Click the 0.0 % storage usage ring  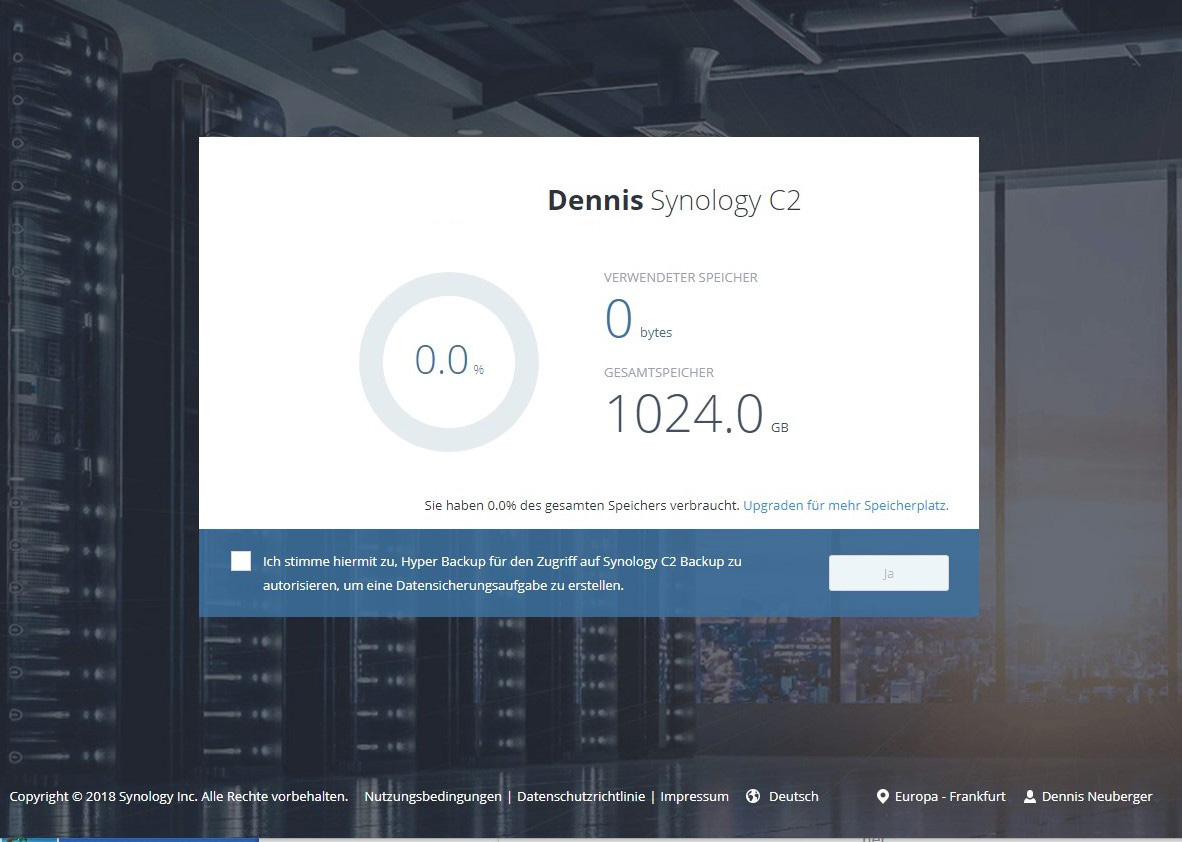click(449, 362)
